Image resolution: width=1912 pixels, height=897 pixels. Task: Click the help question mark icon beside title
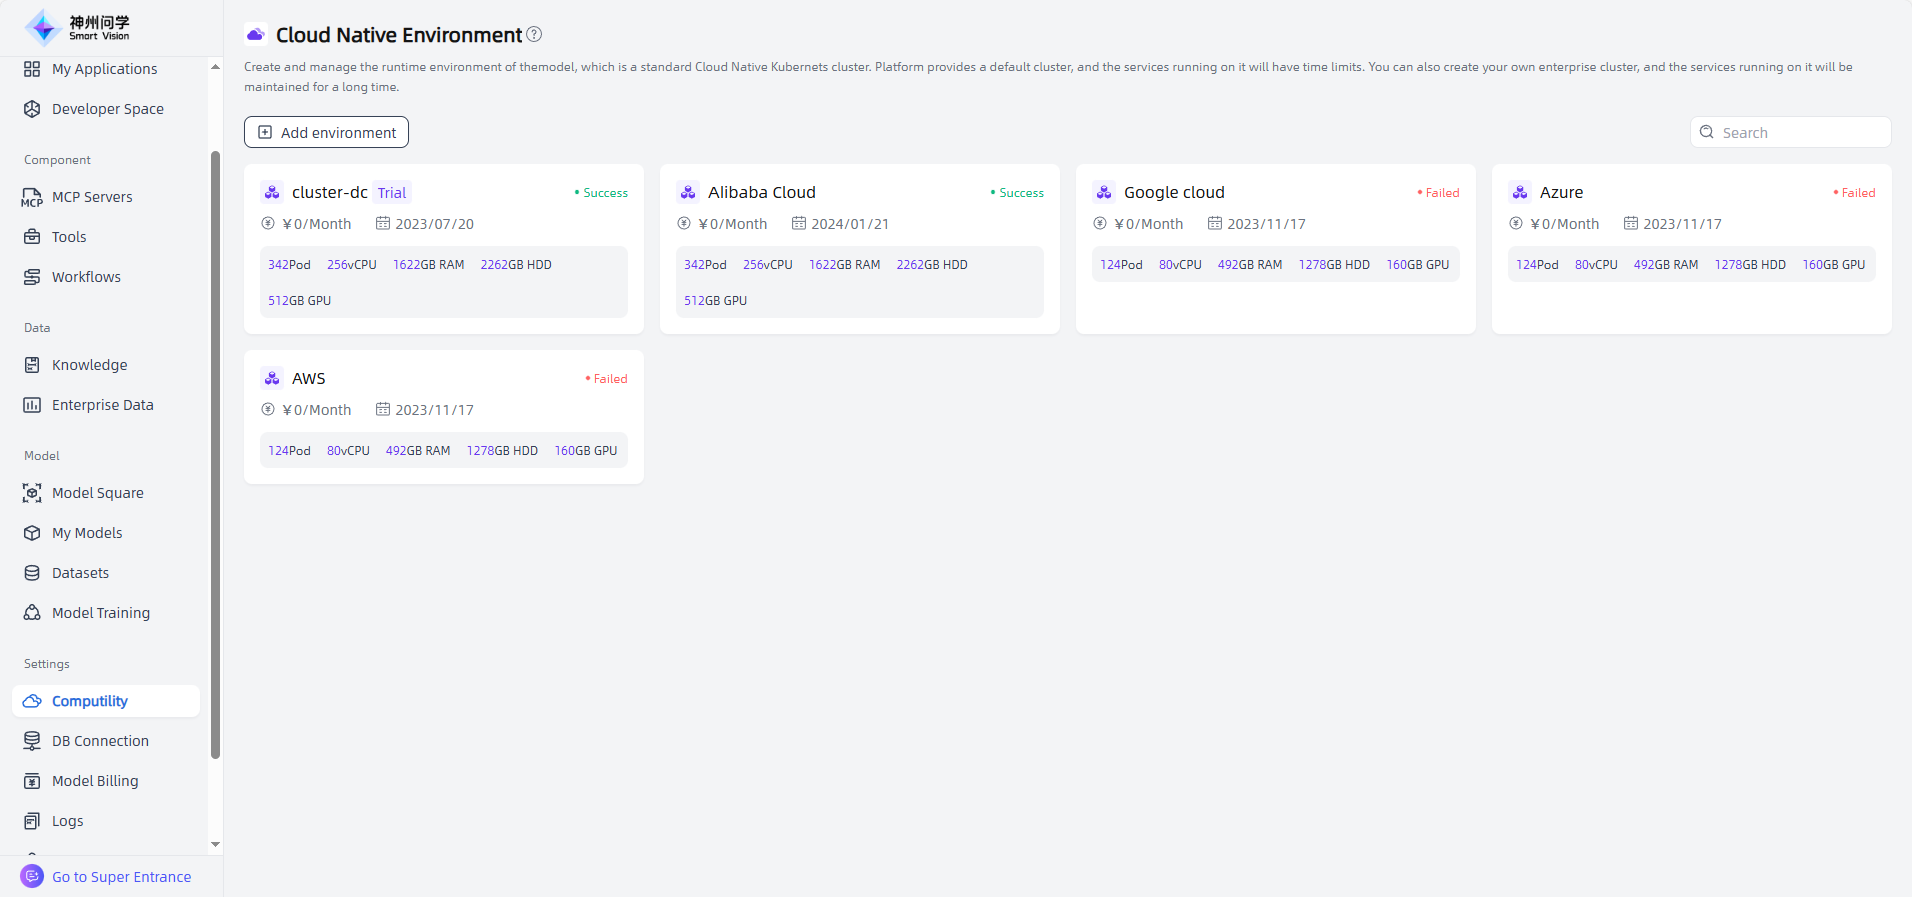534,34
